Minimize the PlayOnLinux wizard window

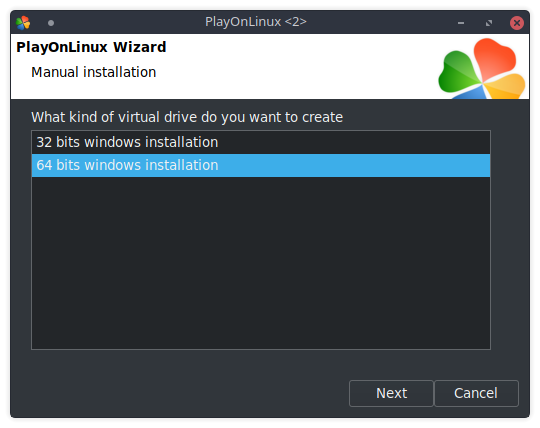point(461,23)
